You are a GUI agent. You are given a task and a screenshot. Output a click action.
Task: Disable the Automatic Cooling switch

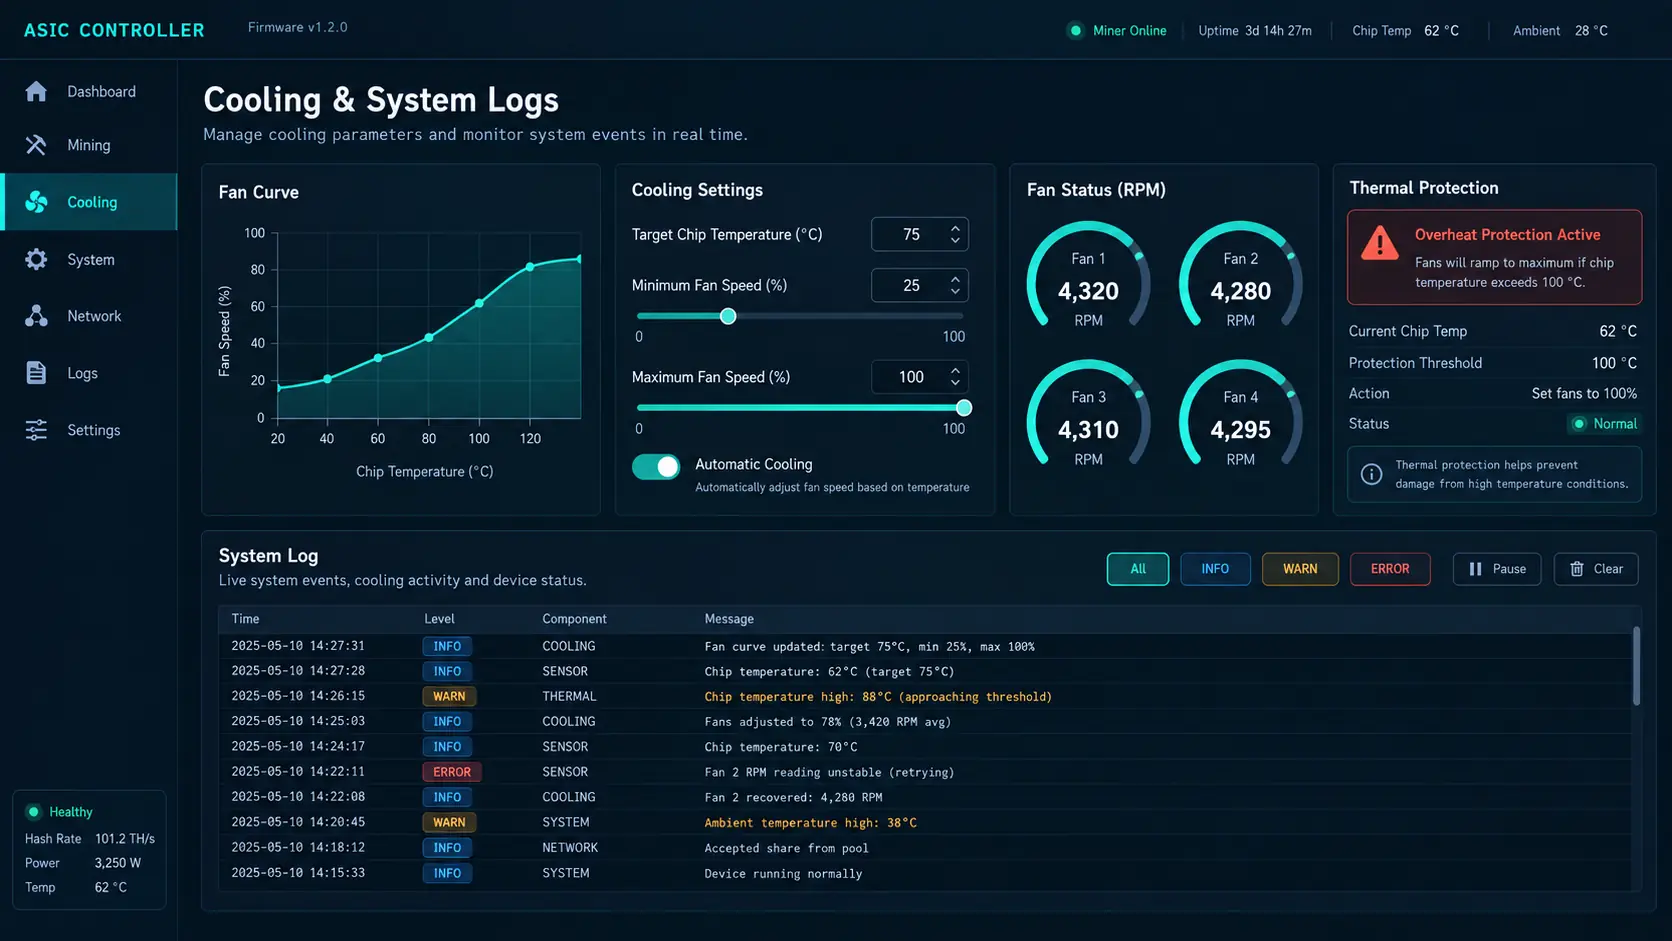point(656,466)
